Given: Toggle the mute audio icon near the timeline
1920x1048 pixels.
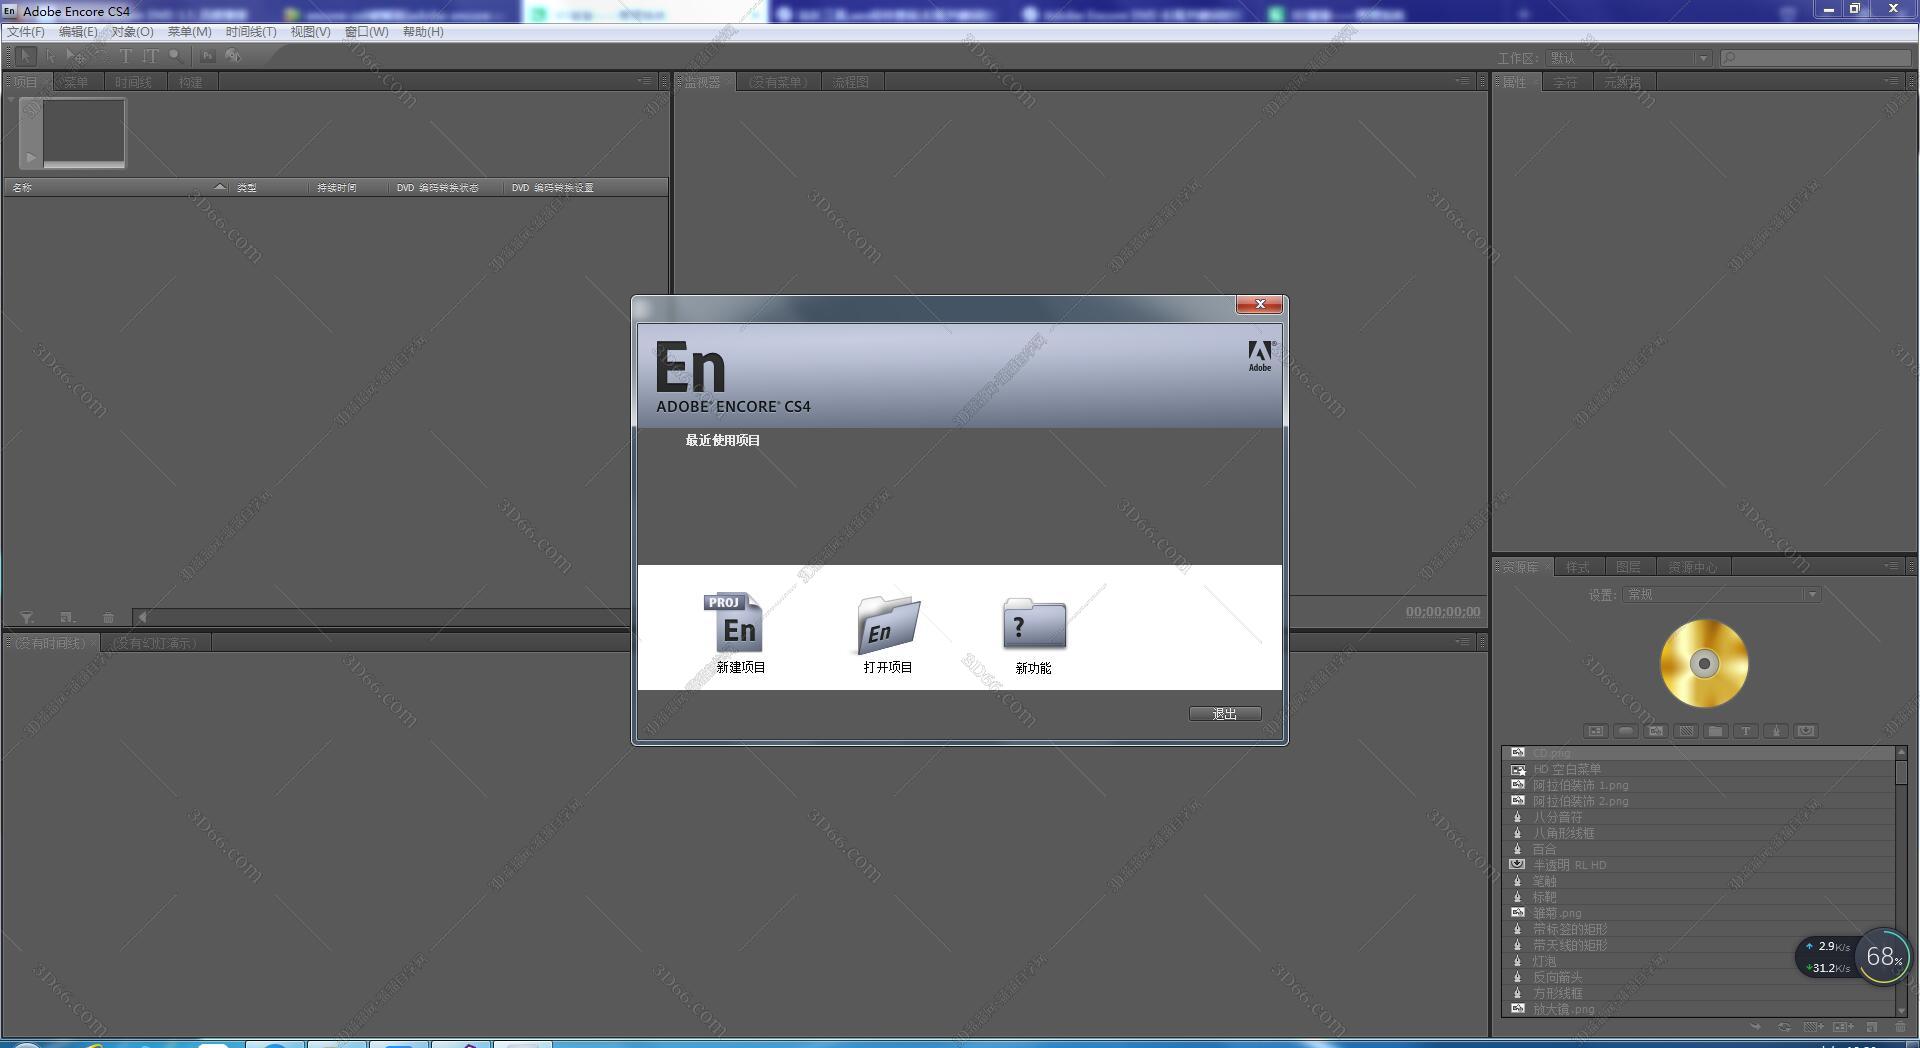Looking at the screenshot, I should [x=141, y=617].
